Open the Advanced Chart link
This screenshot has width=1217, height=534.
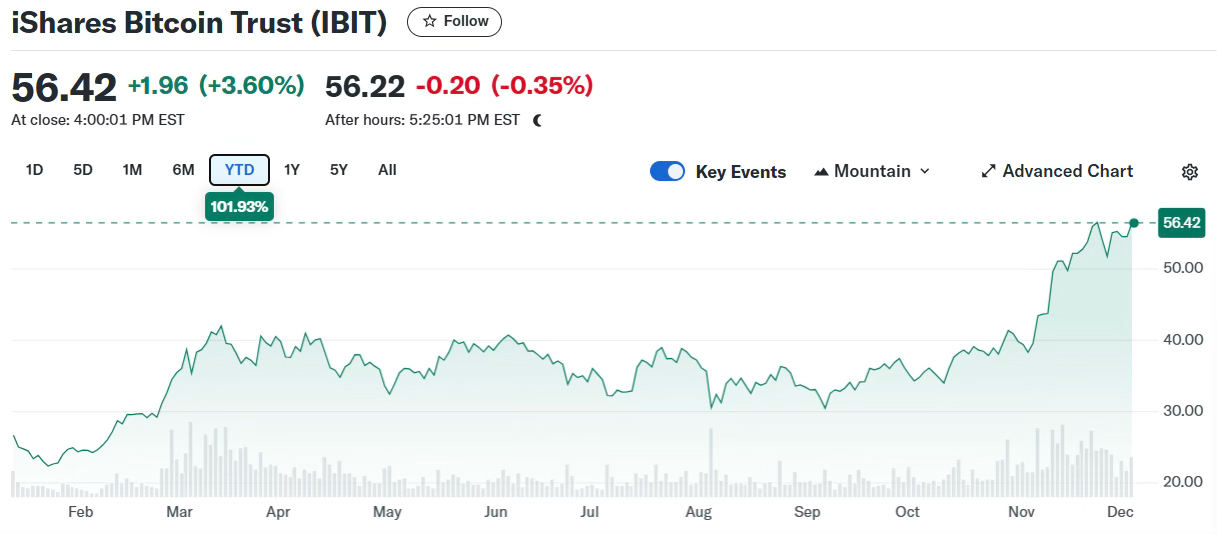(1067, 171)
